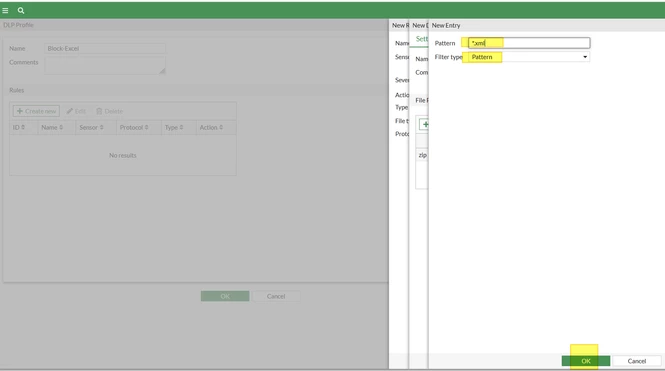Click inside the Pattern input field
Viewport: 665px width, 371px height.
coord(529,43)
